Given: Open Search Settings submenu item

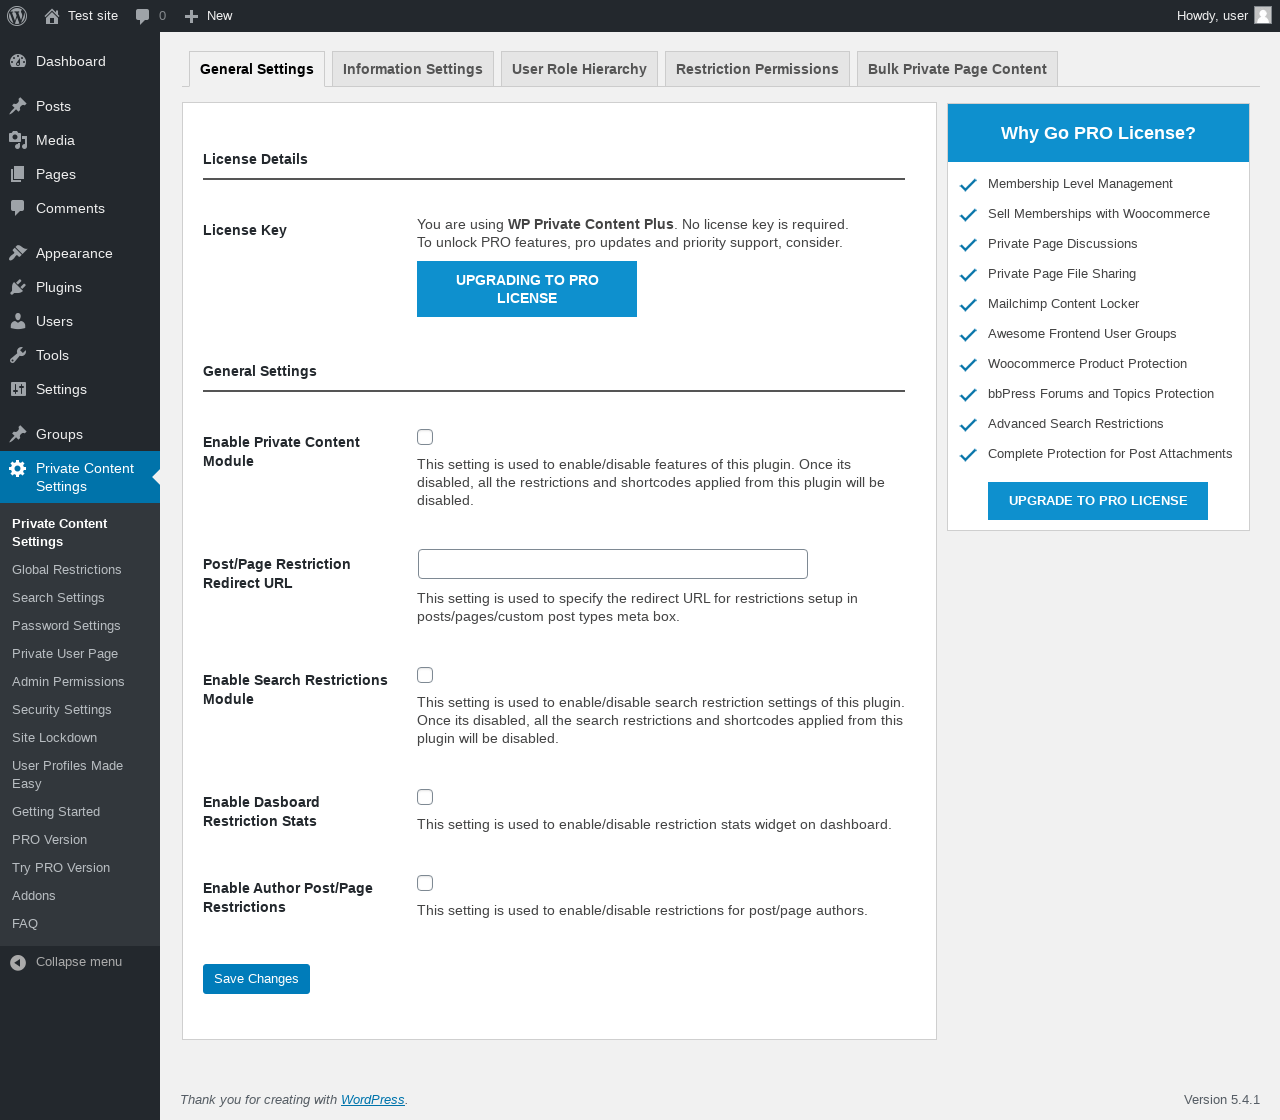Looking at the screenshot, I should (58, 598).
